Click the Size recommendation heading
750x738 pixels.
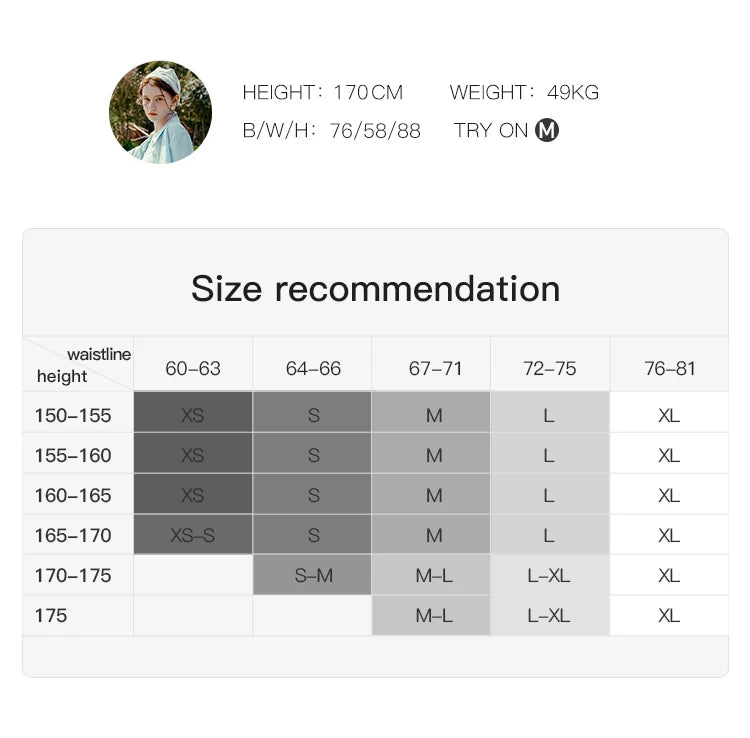[x=375, y=289]
